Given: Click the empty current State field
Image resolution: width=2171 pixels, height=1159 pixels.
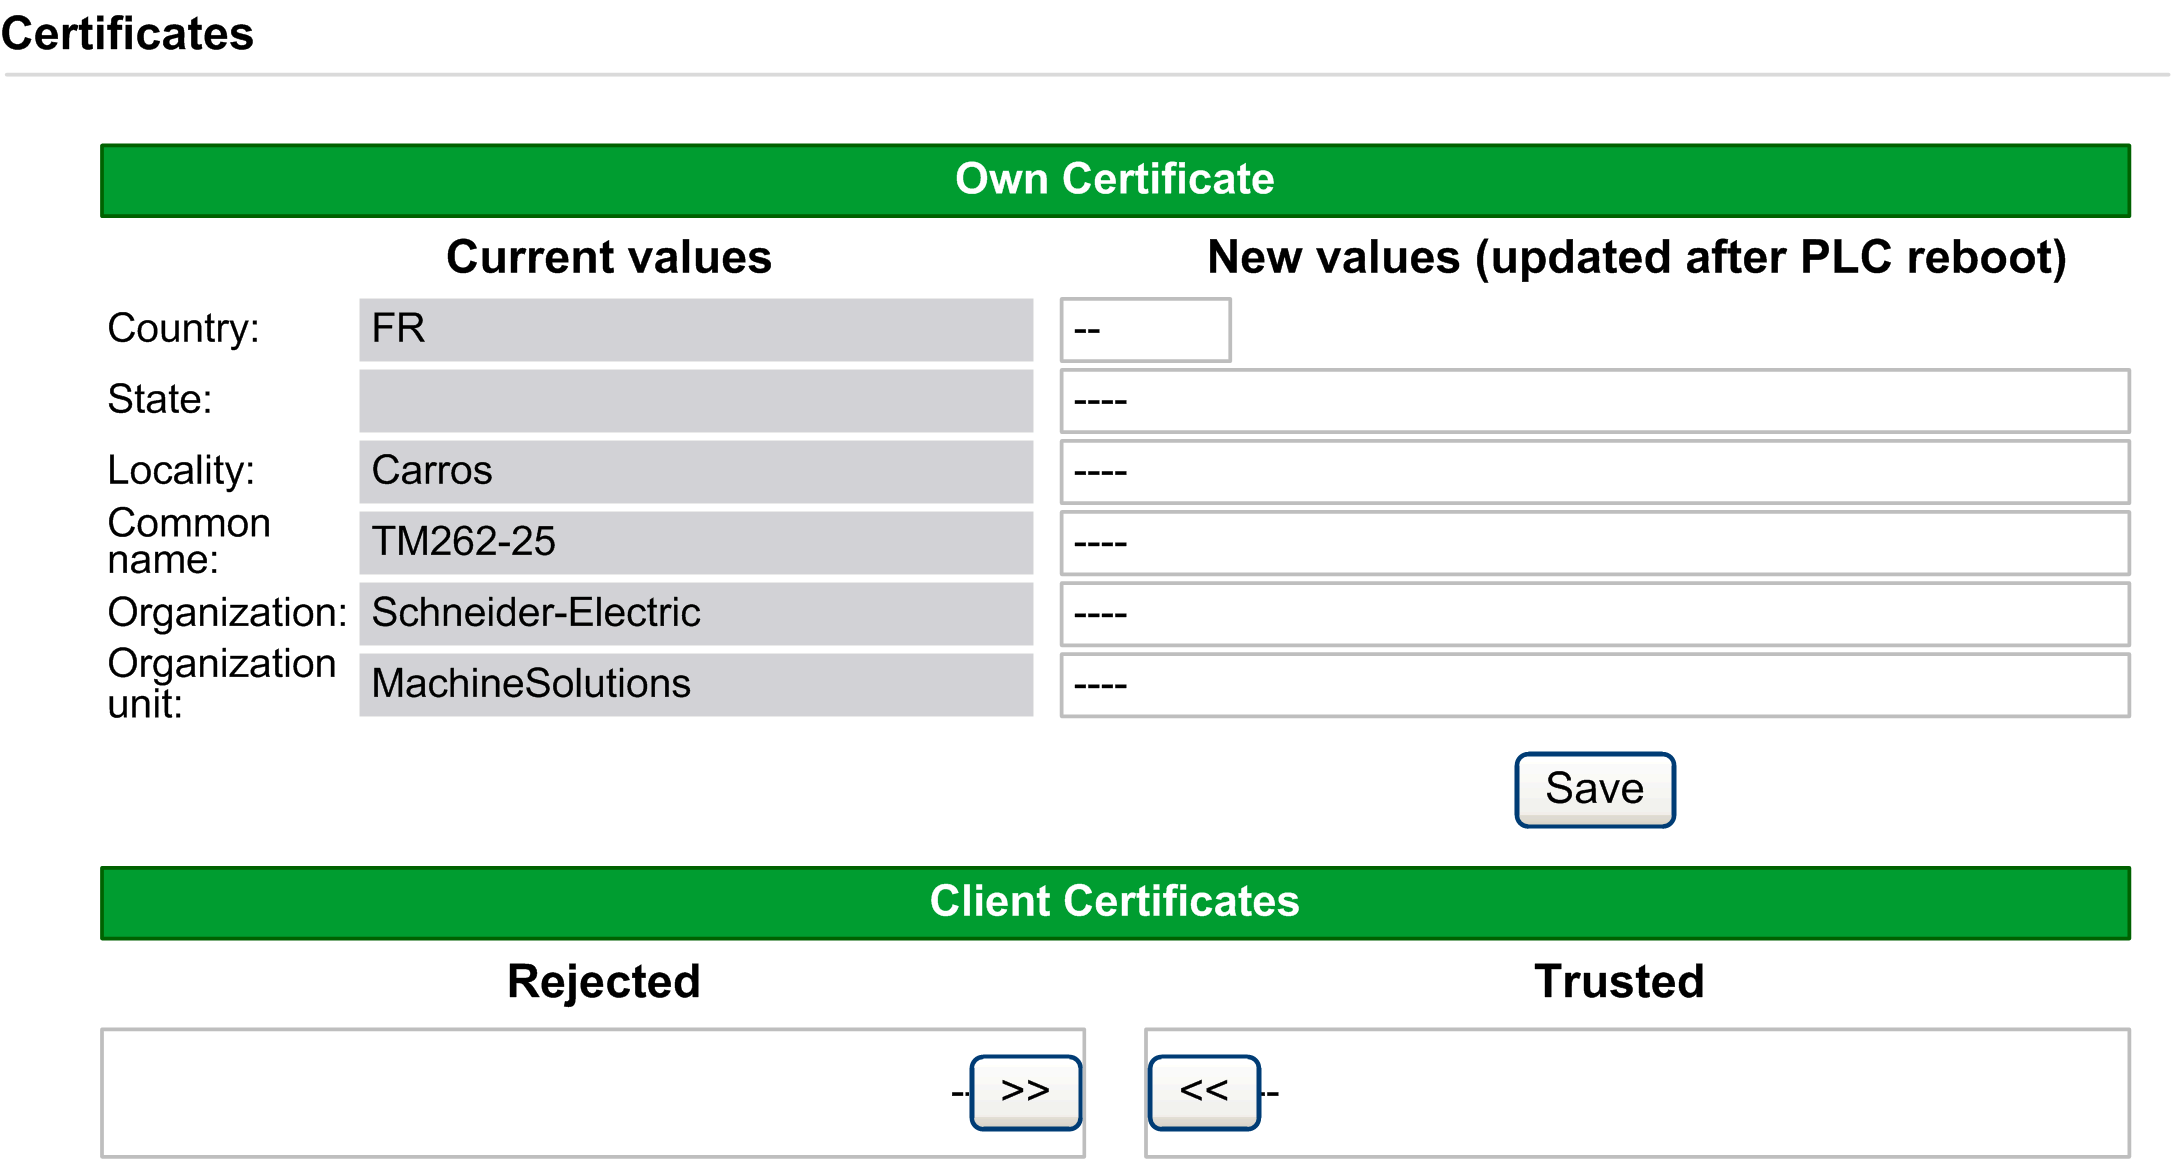Looking at the screenshot, I should (x=696, y=400).
